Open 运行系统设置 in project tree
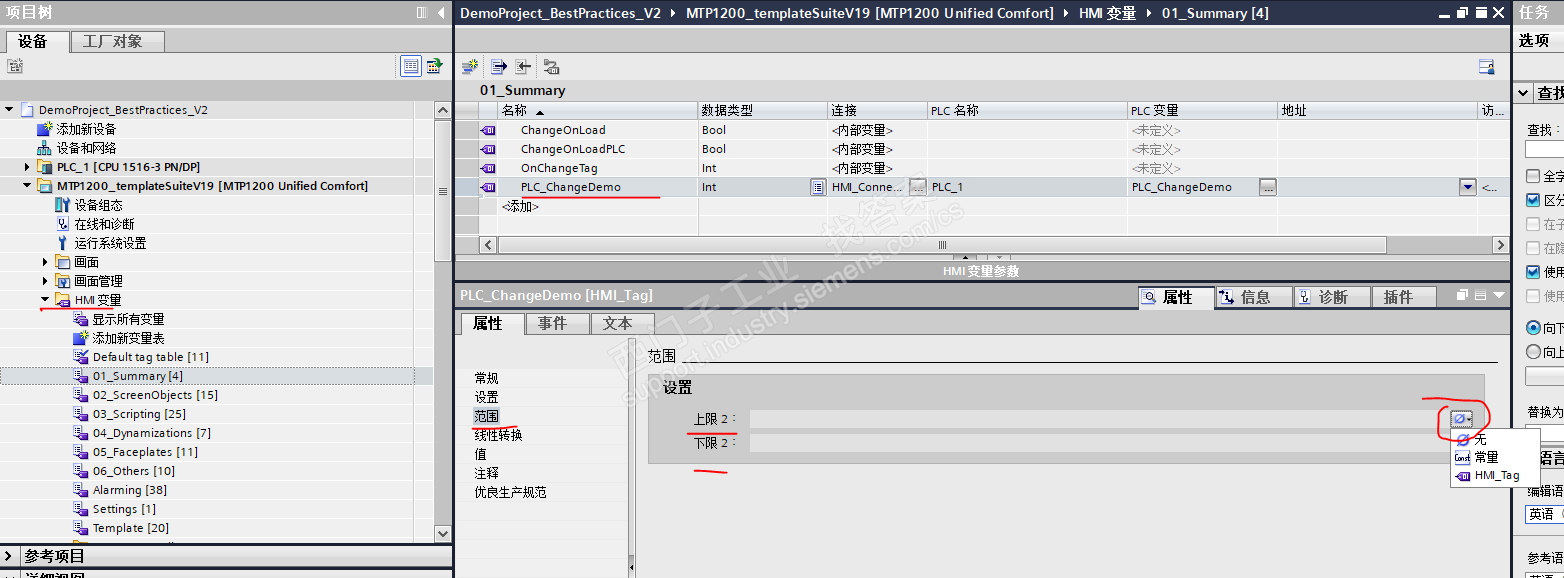This screenshot has width=1564, height=578. [x=110, y=243]
